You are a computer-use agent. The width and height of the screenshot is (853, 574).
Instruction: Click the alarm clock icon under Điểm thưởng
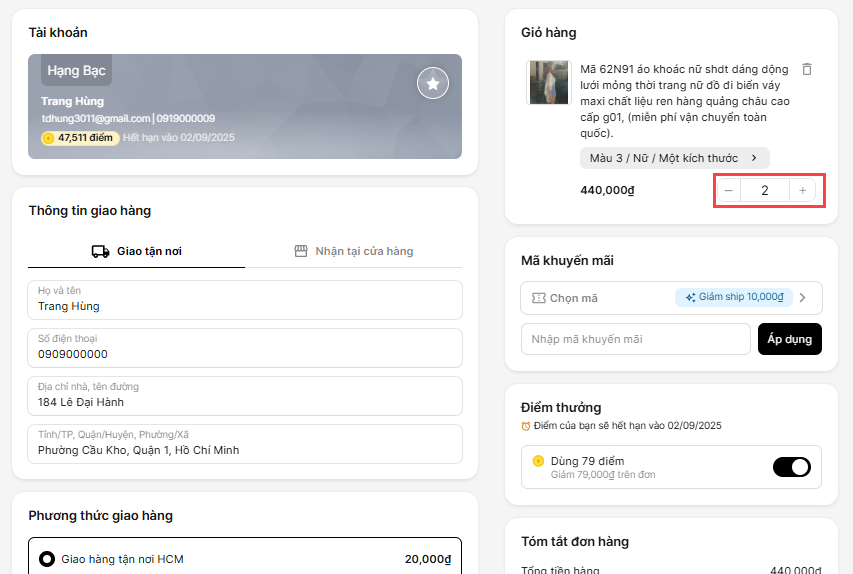(x=526, y=426)
